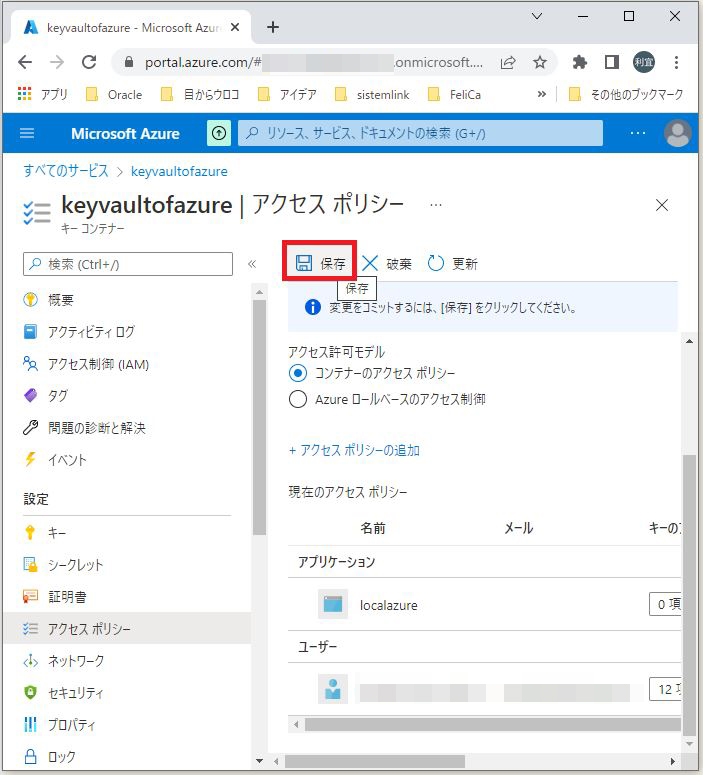Click the sidebar vertical scrollbar thumb

point(259,418)
